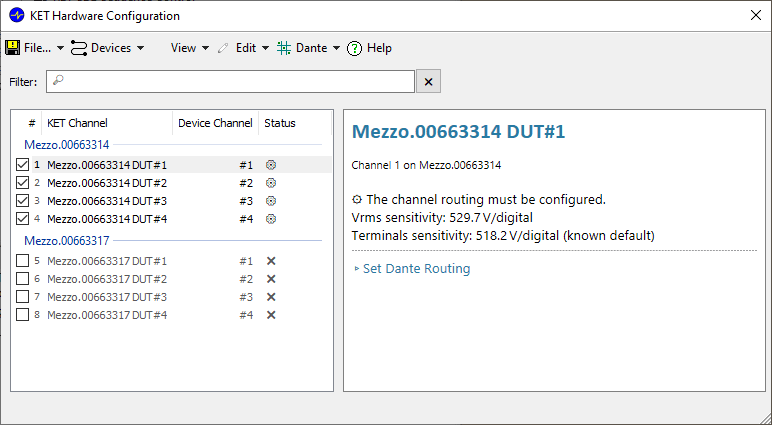Click the floppy disk File icon
Image resolution: width=772 pixels, height=425 pixels.
pos(12,48)
